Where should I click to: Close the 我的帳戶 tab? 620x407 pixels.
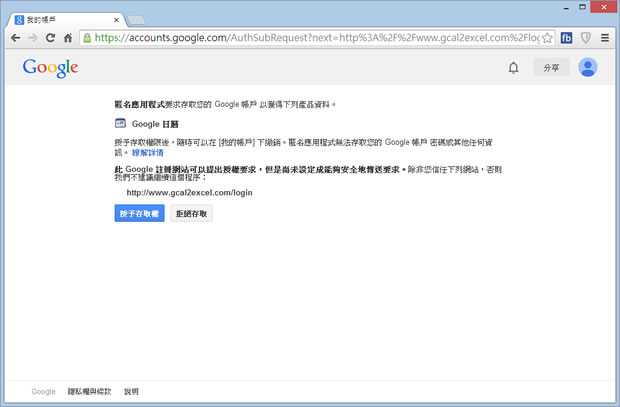[x=116, y=20]
